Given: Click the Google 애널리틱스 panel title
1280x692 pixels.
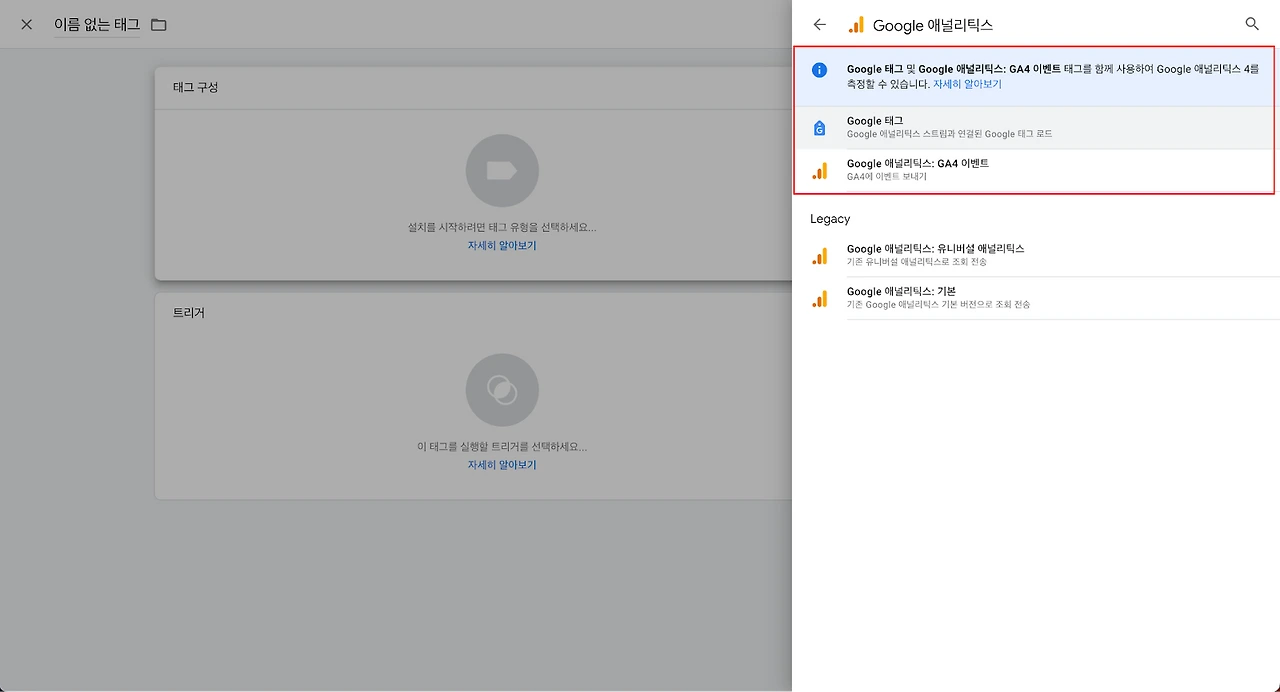Looking at the screenshot, I should [933, 25].
